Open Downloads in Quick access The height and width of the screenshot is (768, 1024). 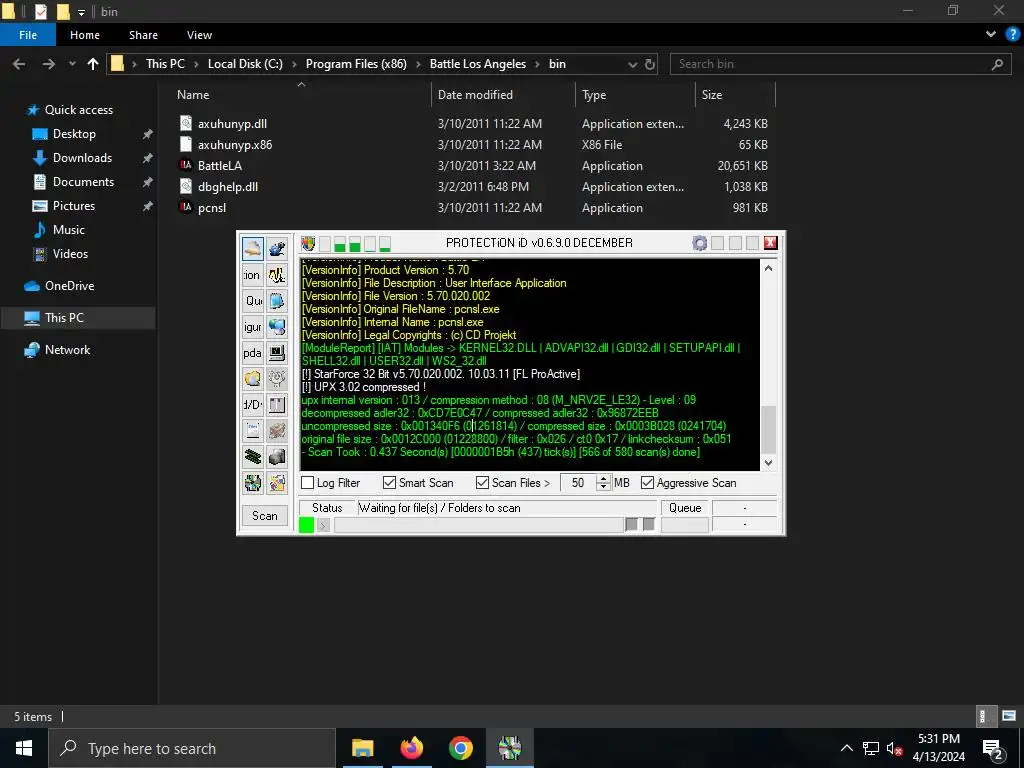[82, 158]
